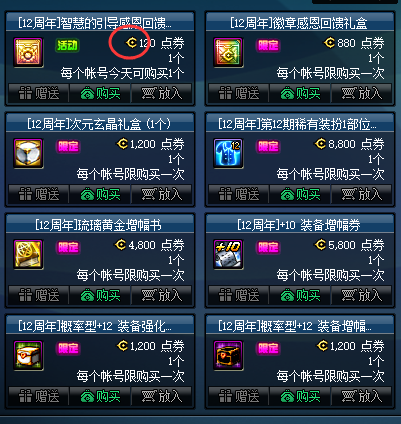Buy the 概率型+12 装备强化 item
The height and width of the screenshot is (424, 401).
[x=100, y=396]
